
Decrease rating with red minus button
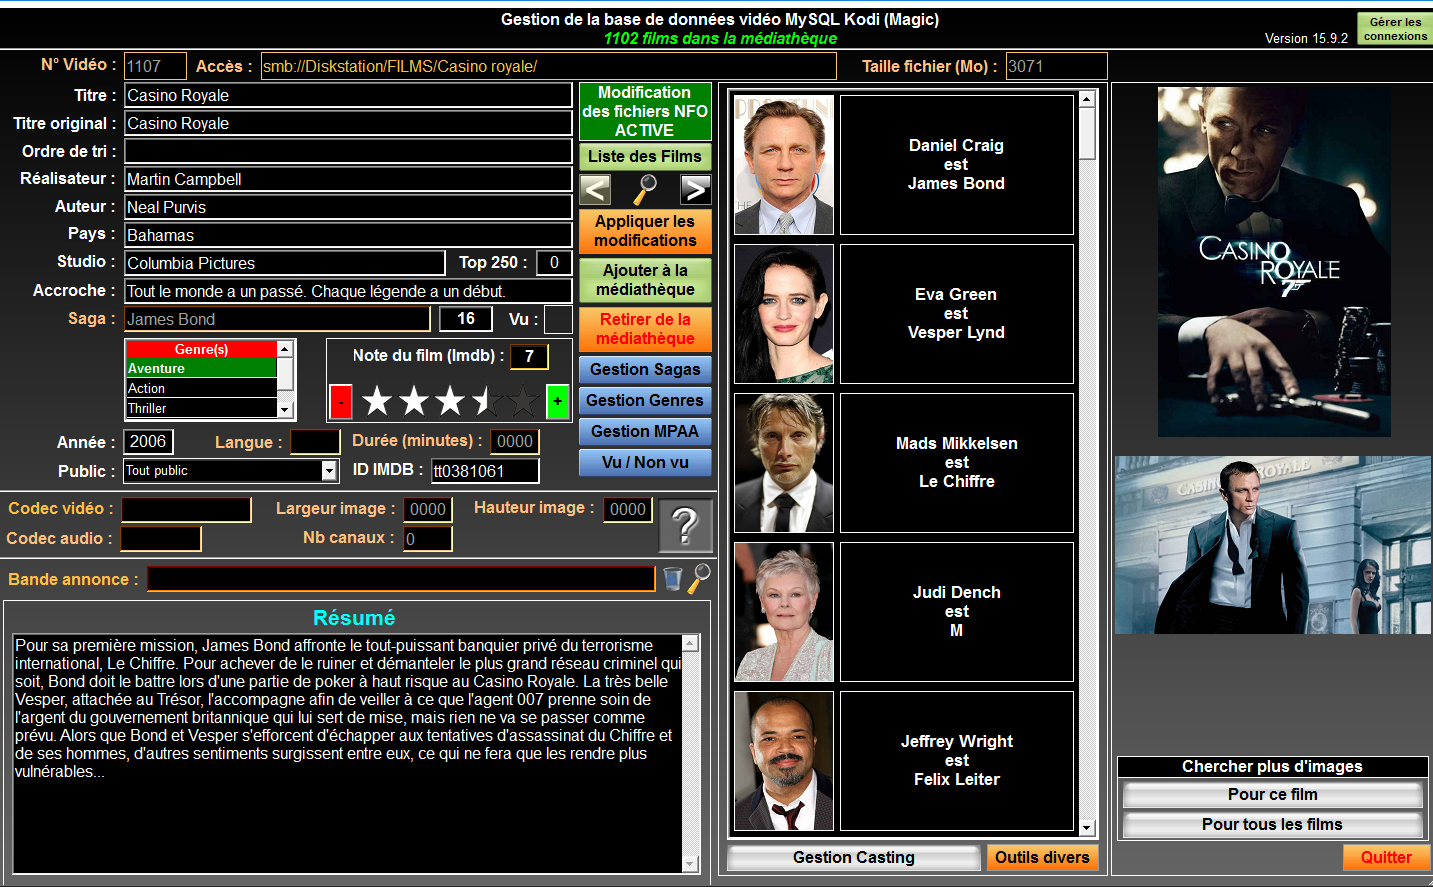[341, 402]
